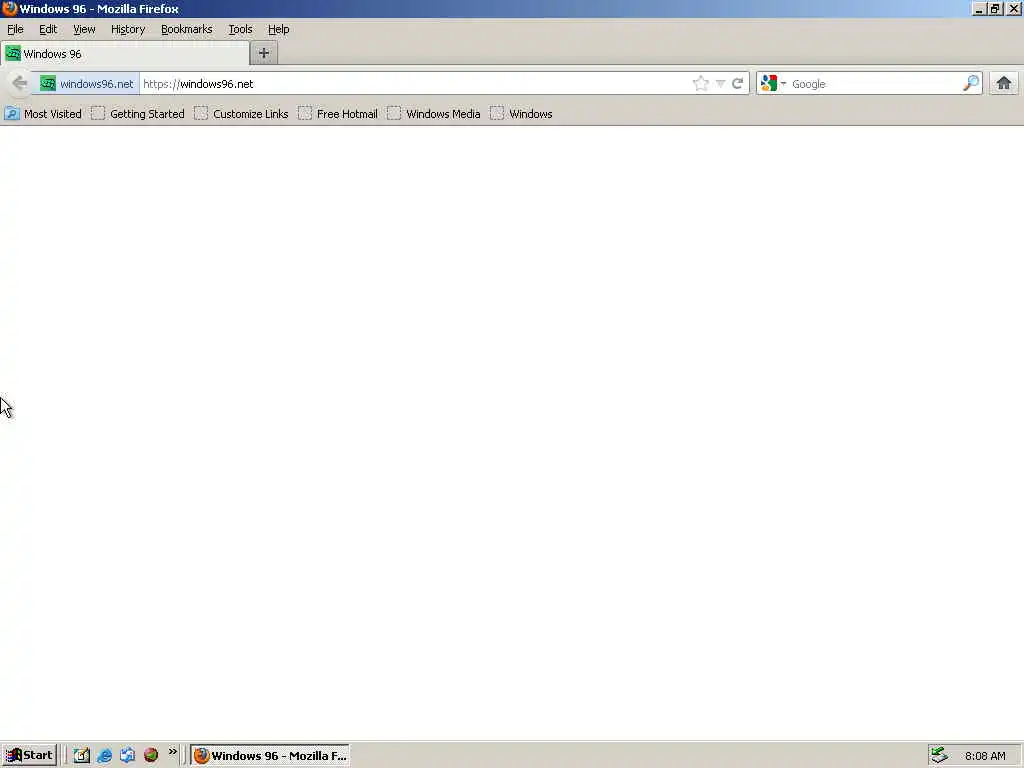
Task: Open the File menu
Action: pyautogui.click(x=15, y=29)
